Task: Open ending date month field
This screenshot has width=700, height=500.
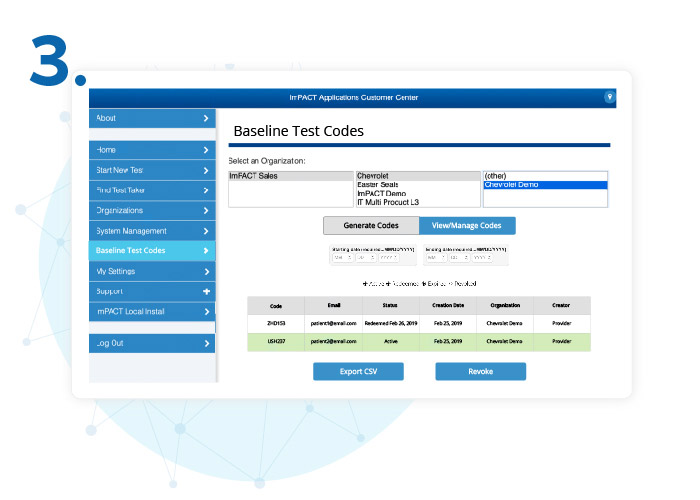Action: [437, 258]
